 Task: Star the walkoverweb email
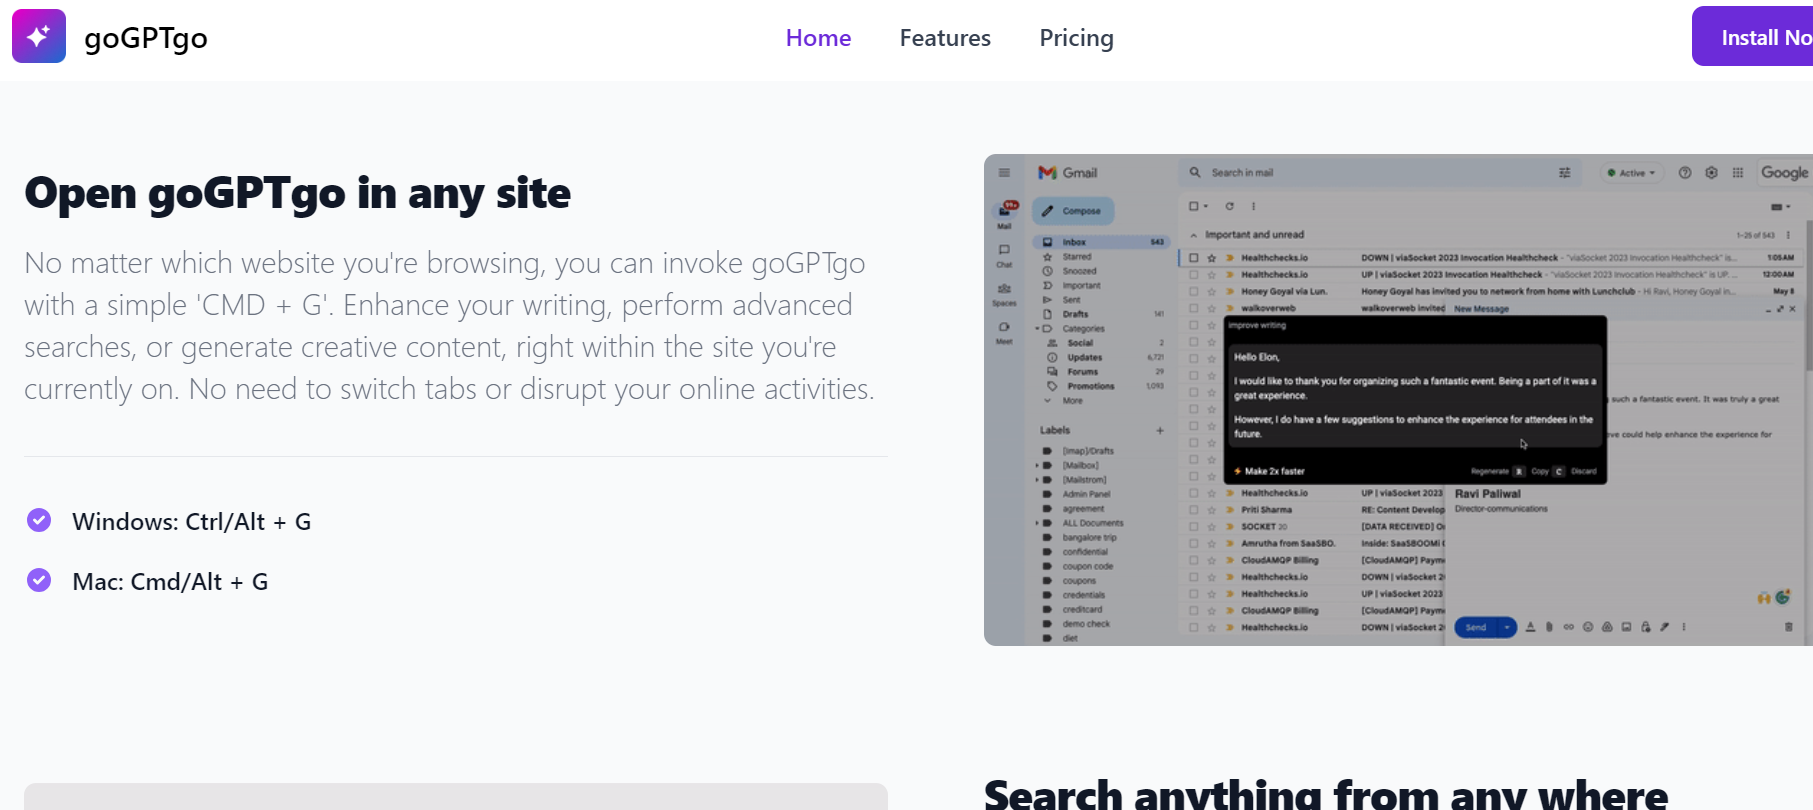click(1212, 308)
